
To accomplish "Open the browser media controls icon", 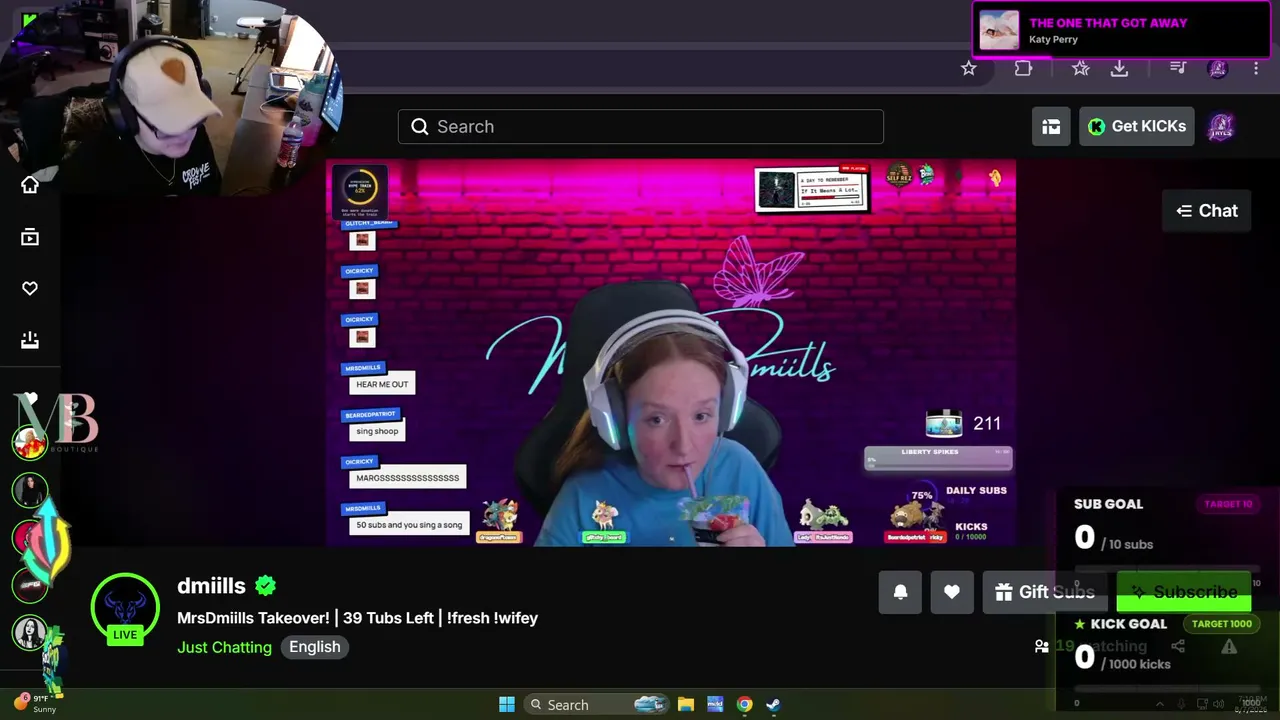I will (1178, 68).
